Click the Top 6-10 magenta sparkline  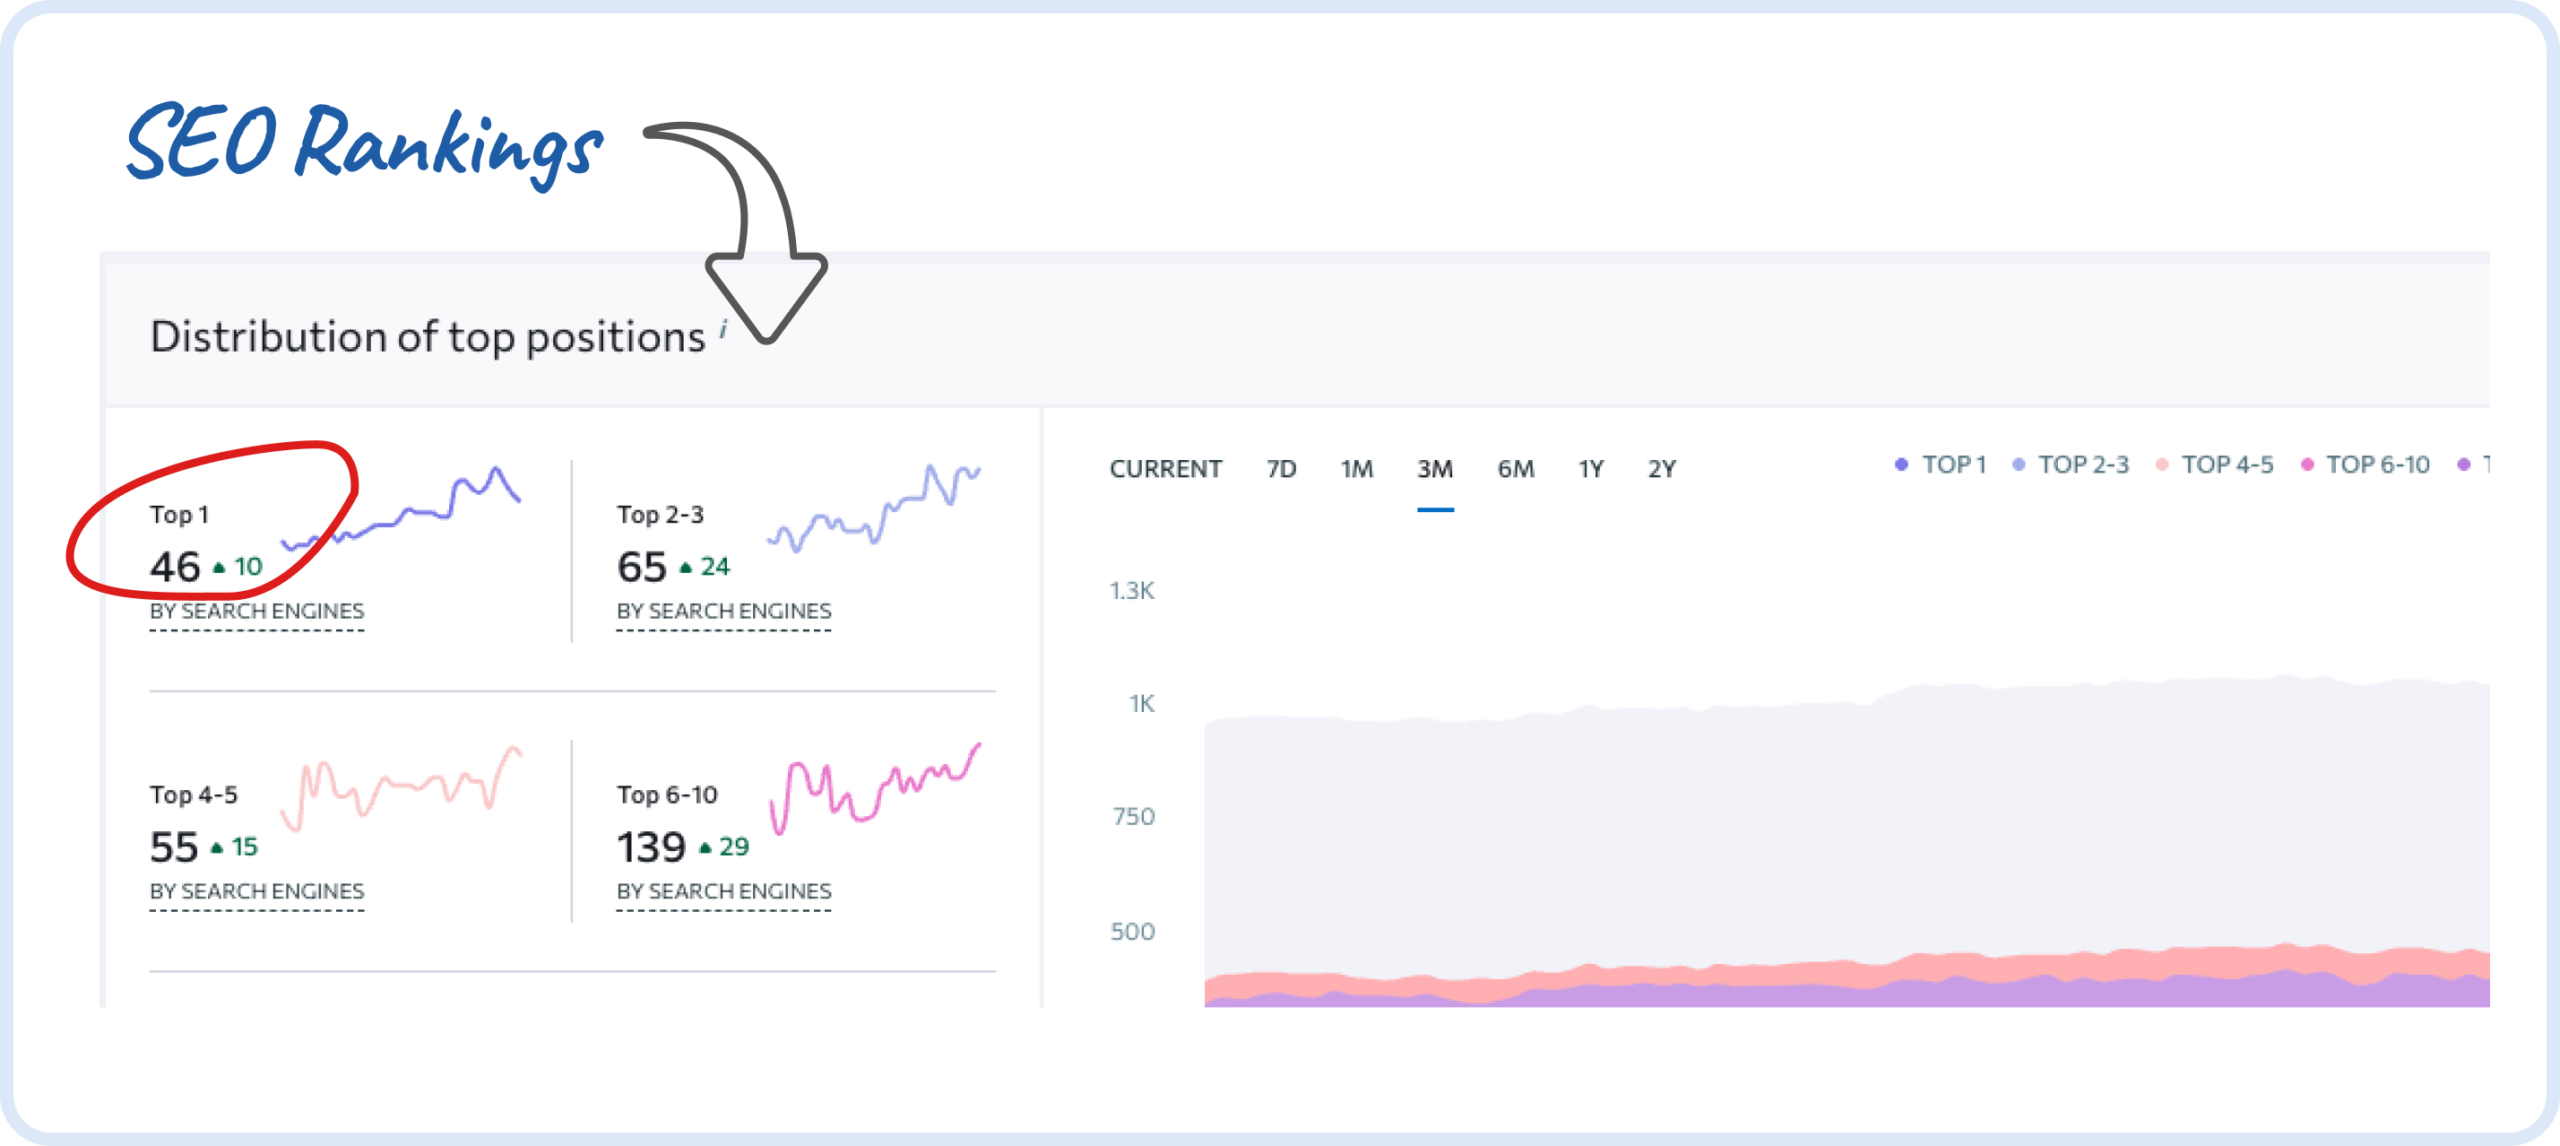[x=875, y=788]
